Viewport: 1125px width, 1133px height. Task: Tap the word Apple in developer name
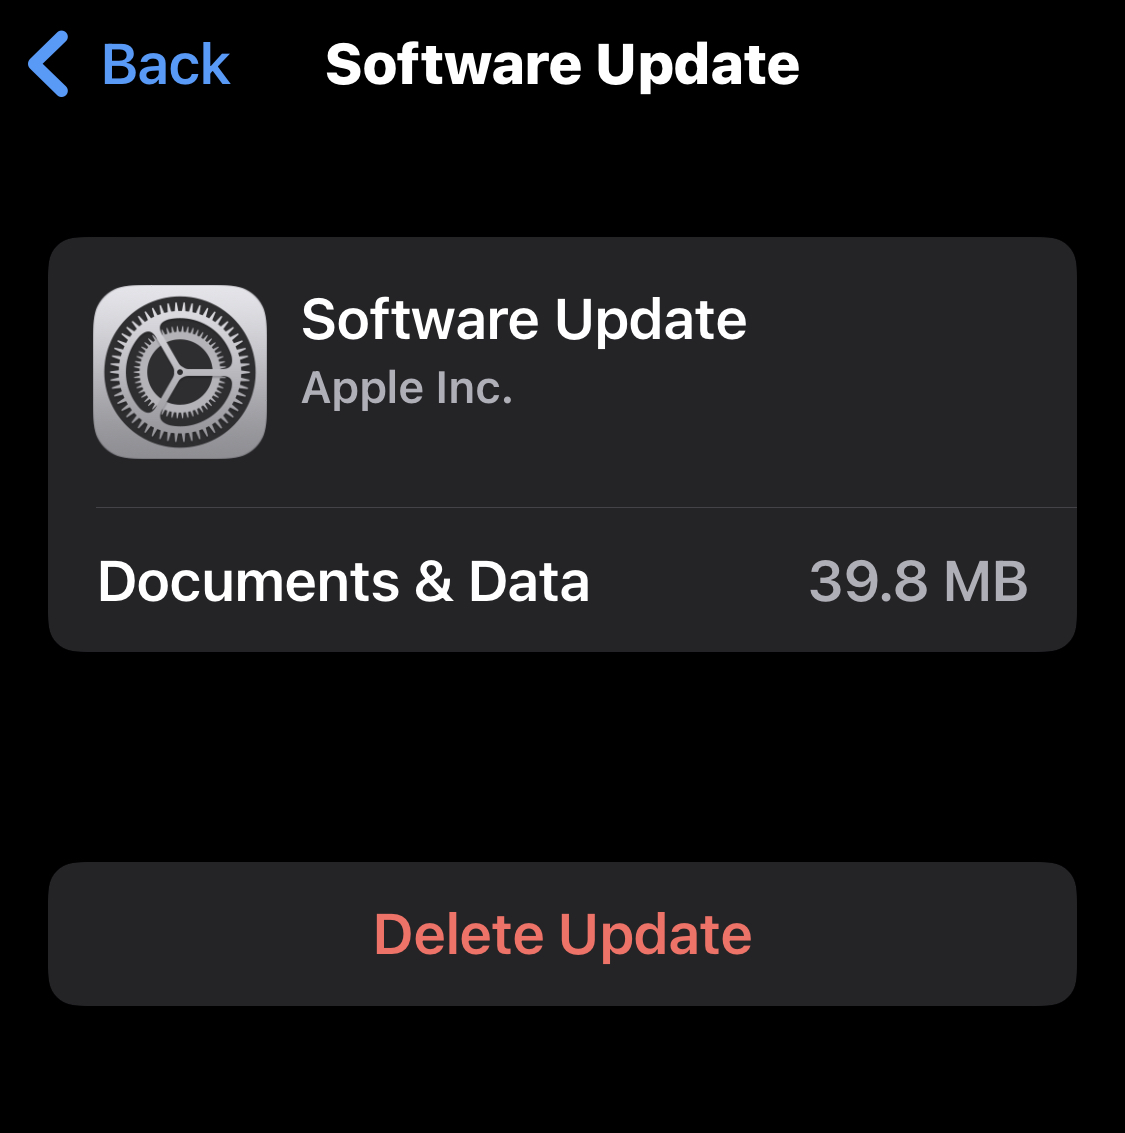[362, 389]
